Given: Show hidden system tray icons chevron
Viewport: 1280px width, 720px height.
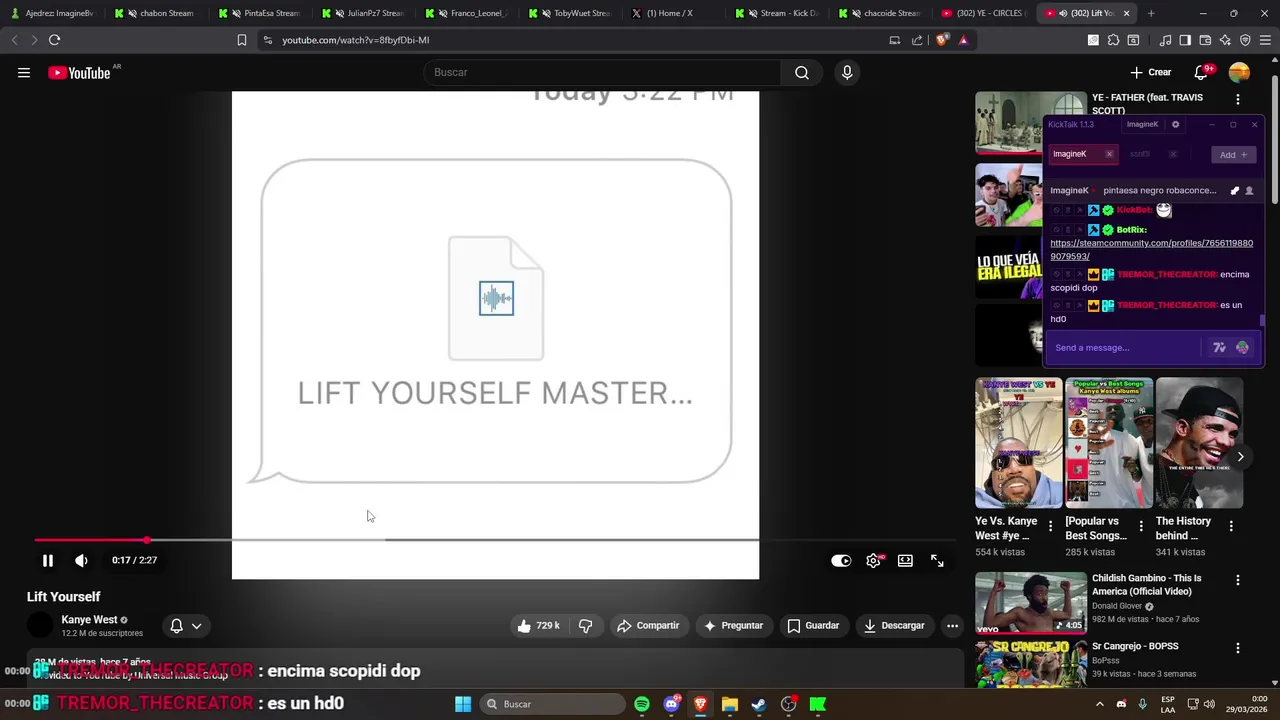Looking at the screenshot, I should tap(1100, 704).
